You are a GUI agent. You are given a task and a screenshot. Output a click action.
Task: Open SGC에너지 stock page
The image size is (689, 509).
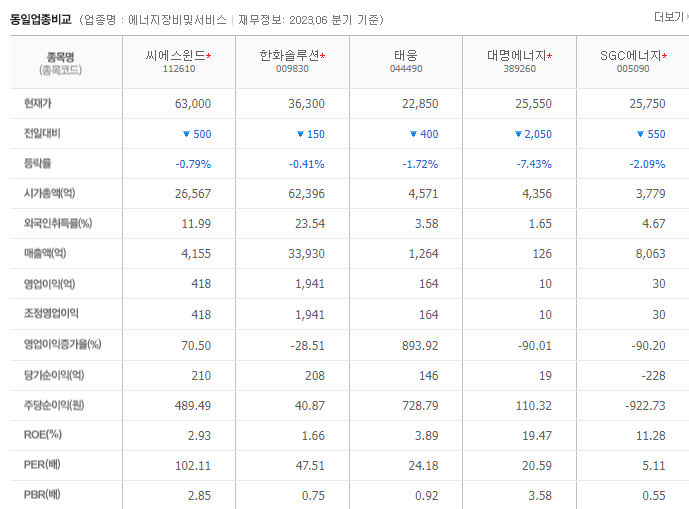[x=631, y=55]
